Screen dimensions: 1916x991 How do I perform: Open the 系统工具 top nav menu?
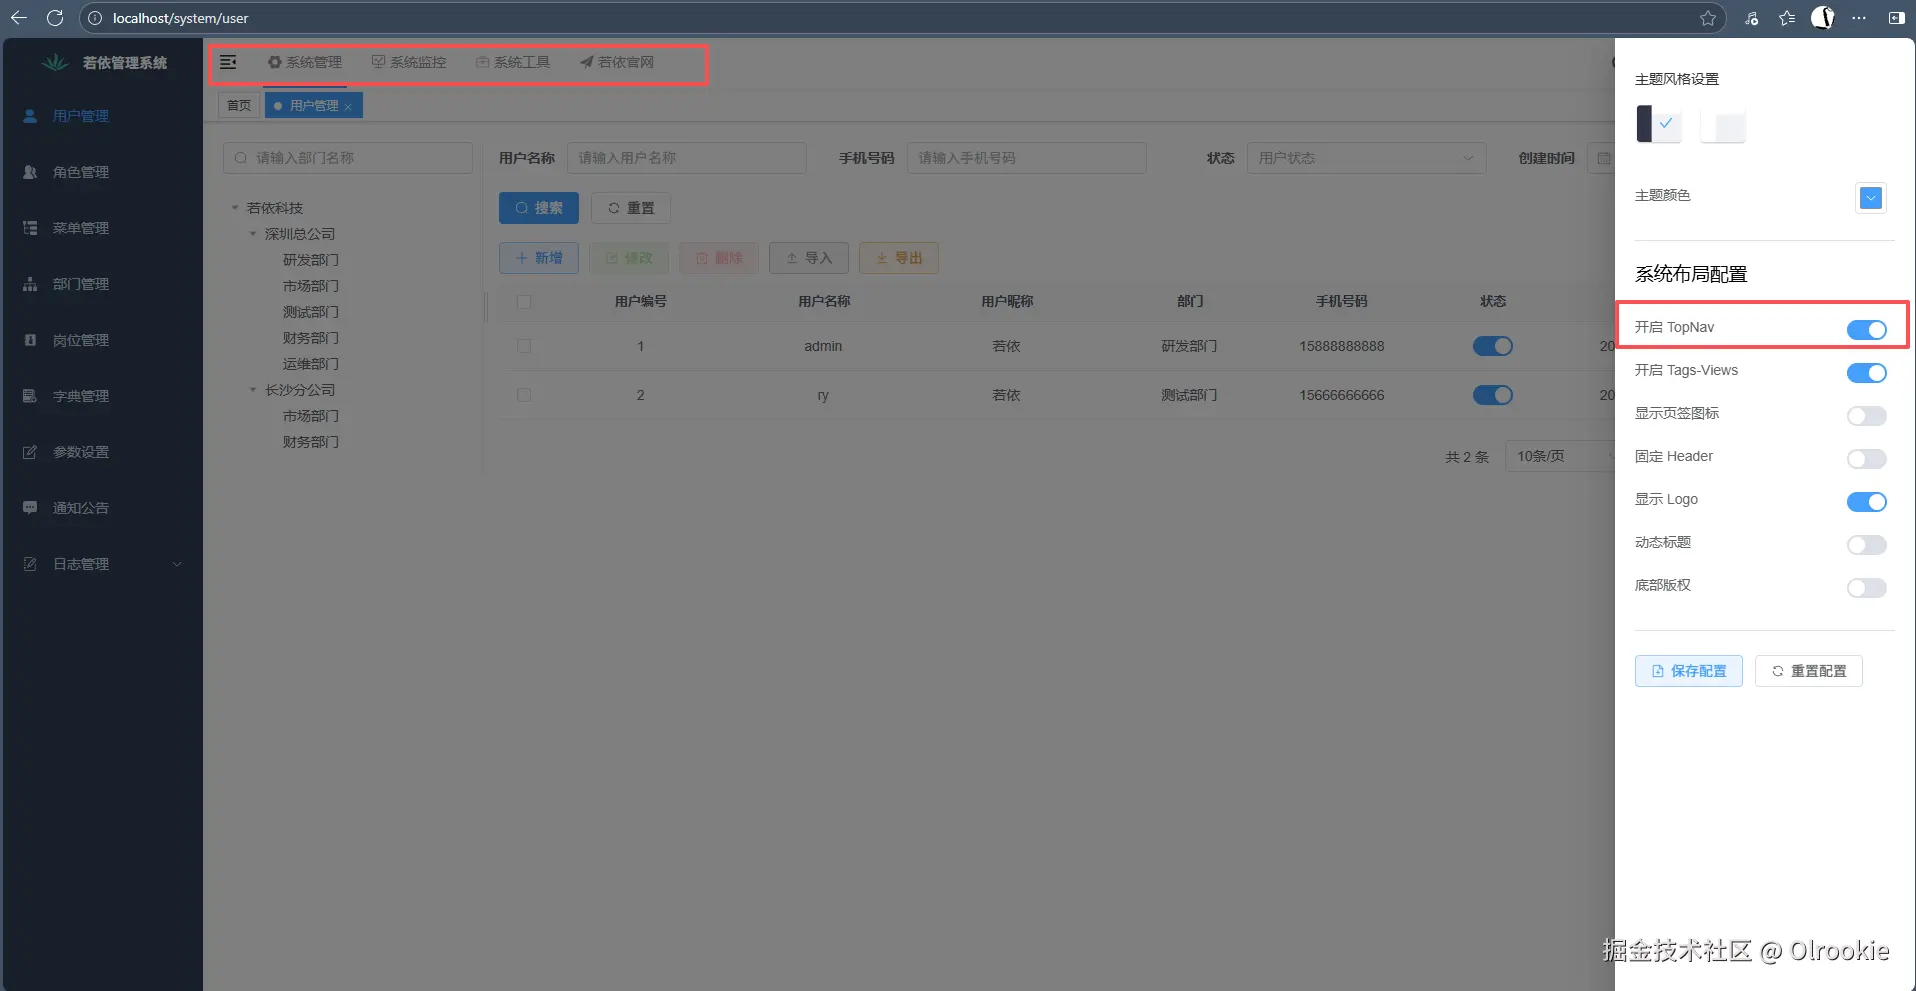[513, 62]
